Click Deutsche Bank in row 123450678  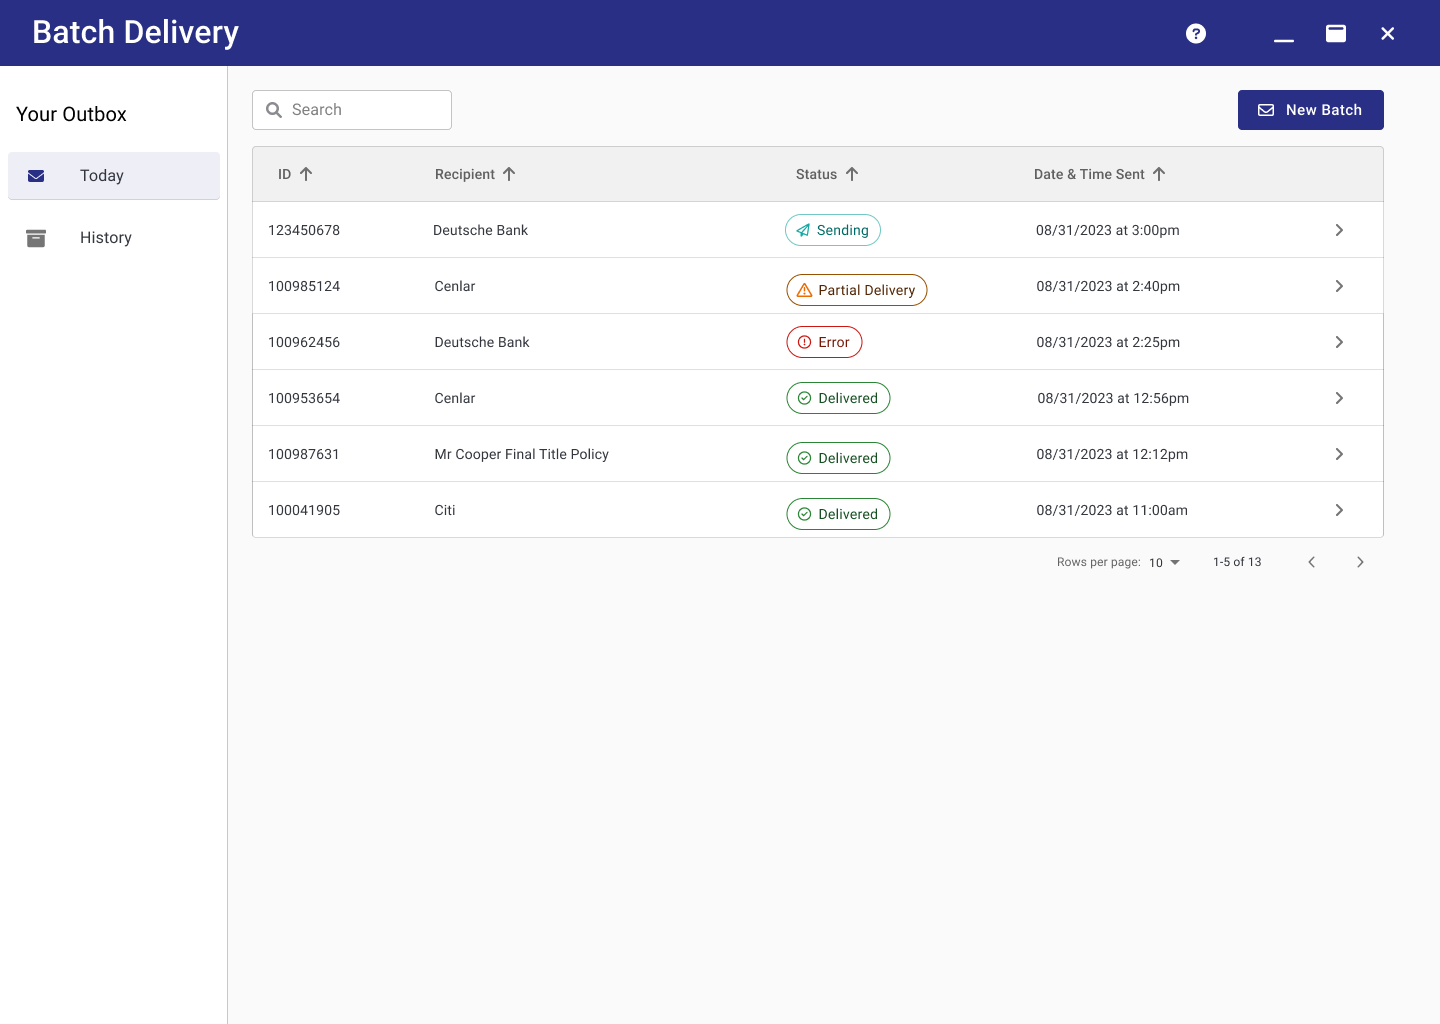coord(480,230)
